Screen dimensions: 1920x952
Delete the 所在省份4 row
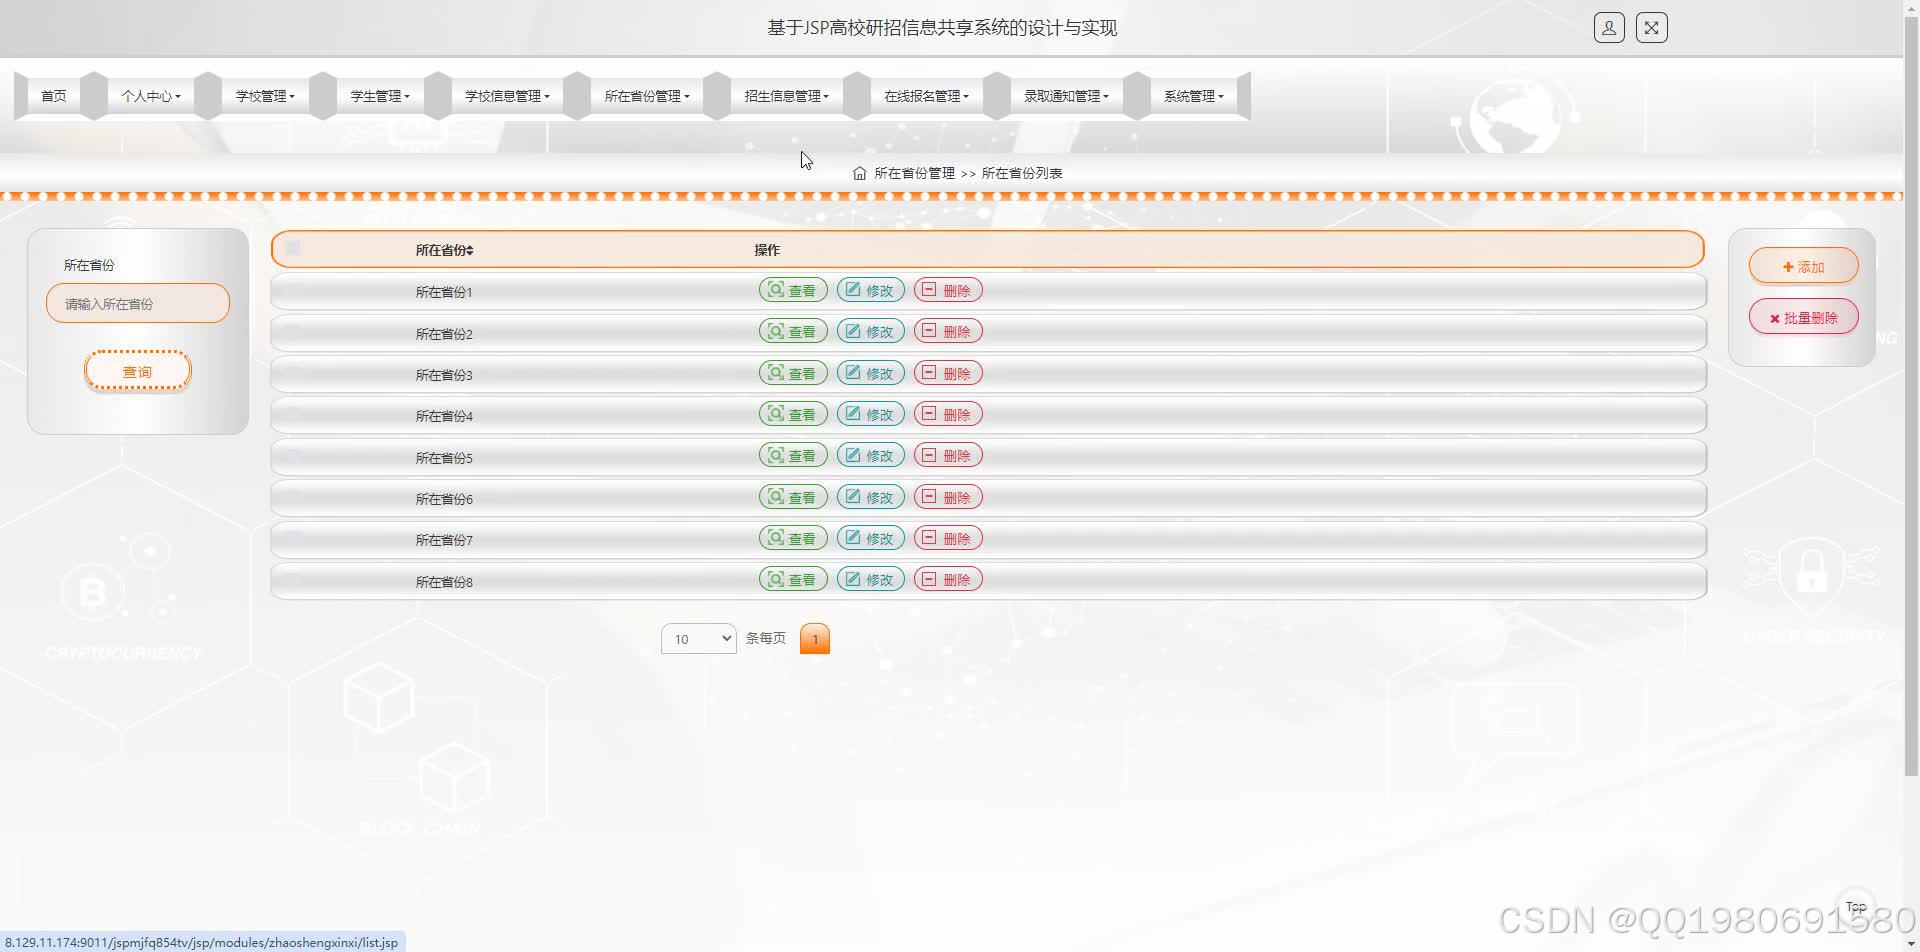(948, 414)
